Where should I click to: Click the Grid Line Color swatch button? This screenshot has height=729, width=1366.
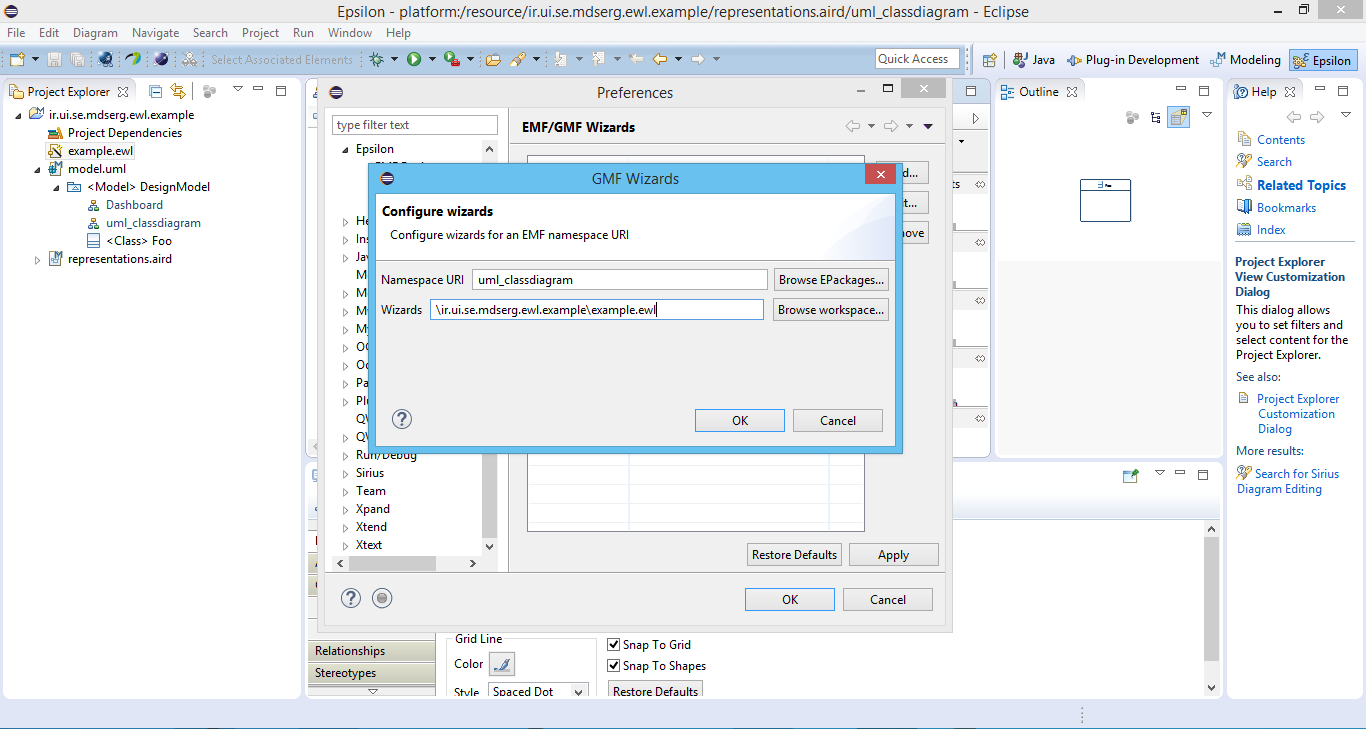(x=502, y=664)
